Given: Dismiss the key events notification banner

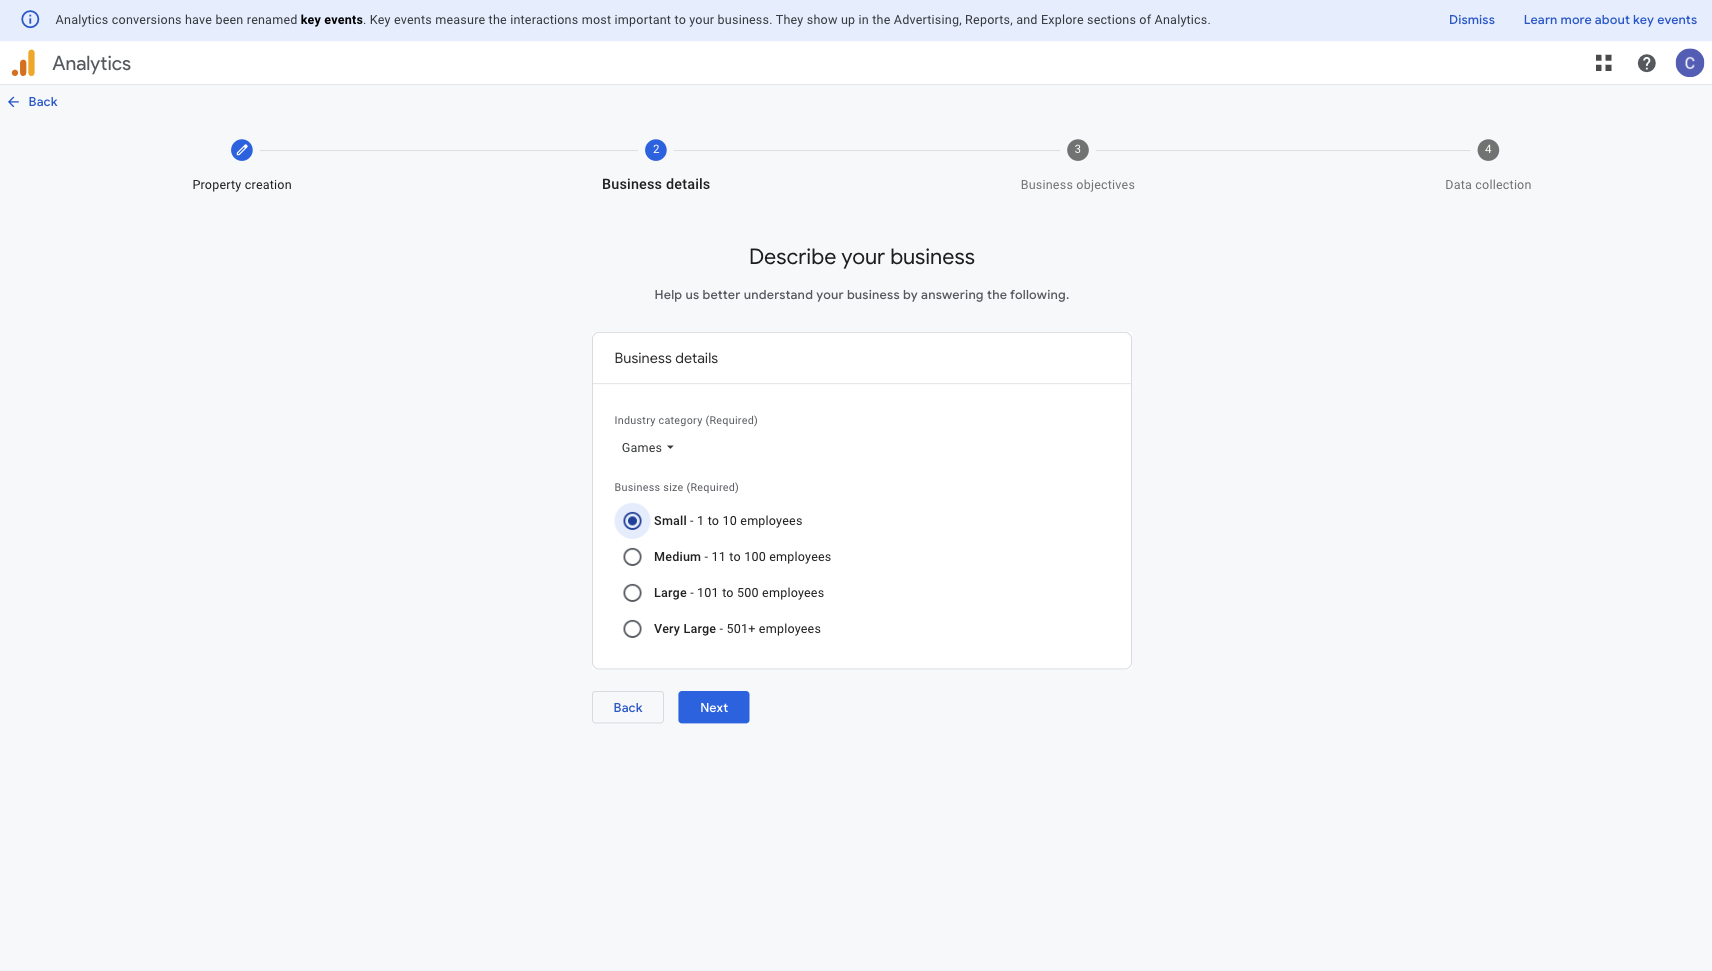Looking at the screenshot, I should pyautogui.click(x=1471, y=20).
